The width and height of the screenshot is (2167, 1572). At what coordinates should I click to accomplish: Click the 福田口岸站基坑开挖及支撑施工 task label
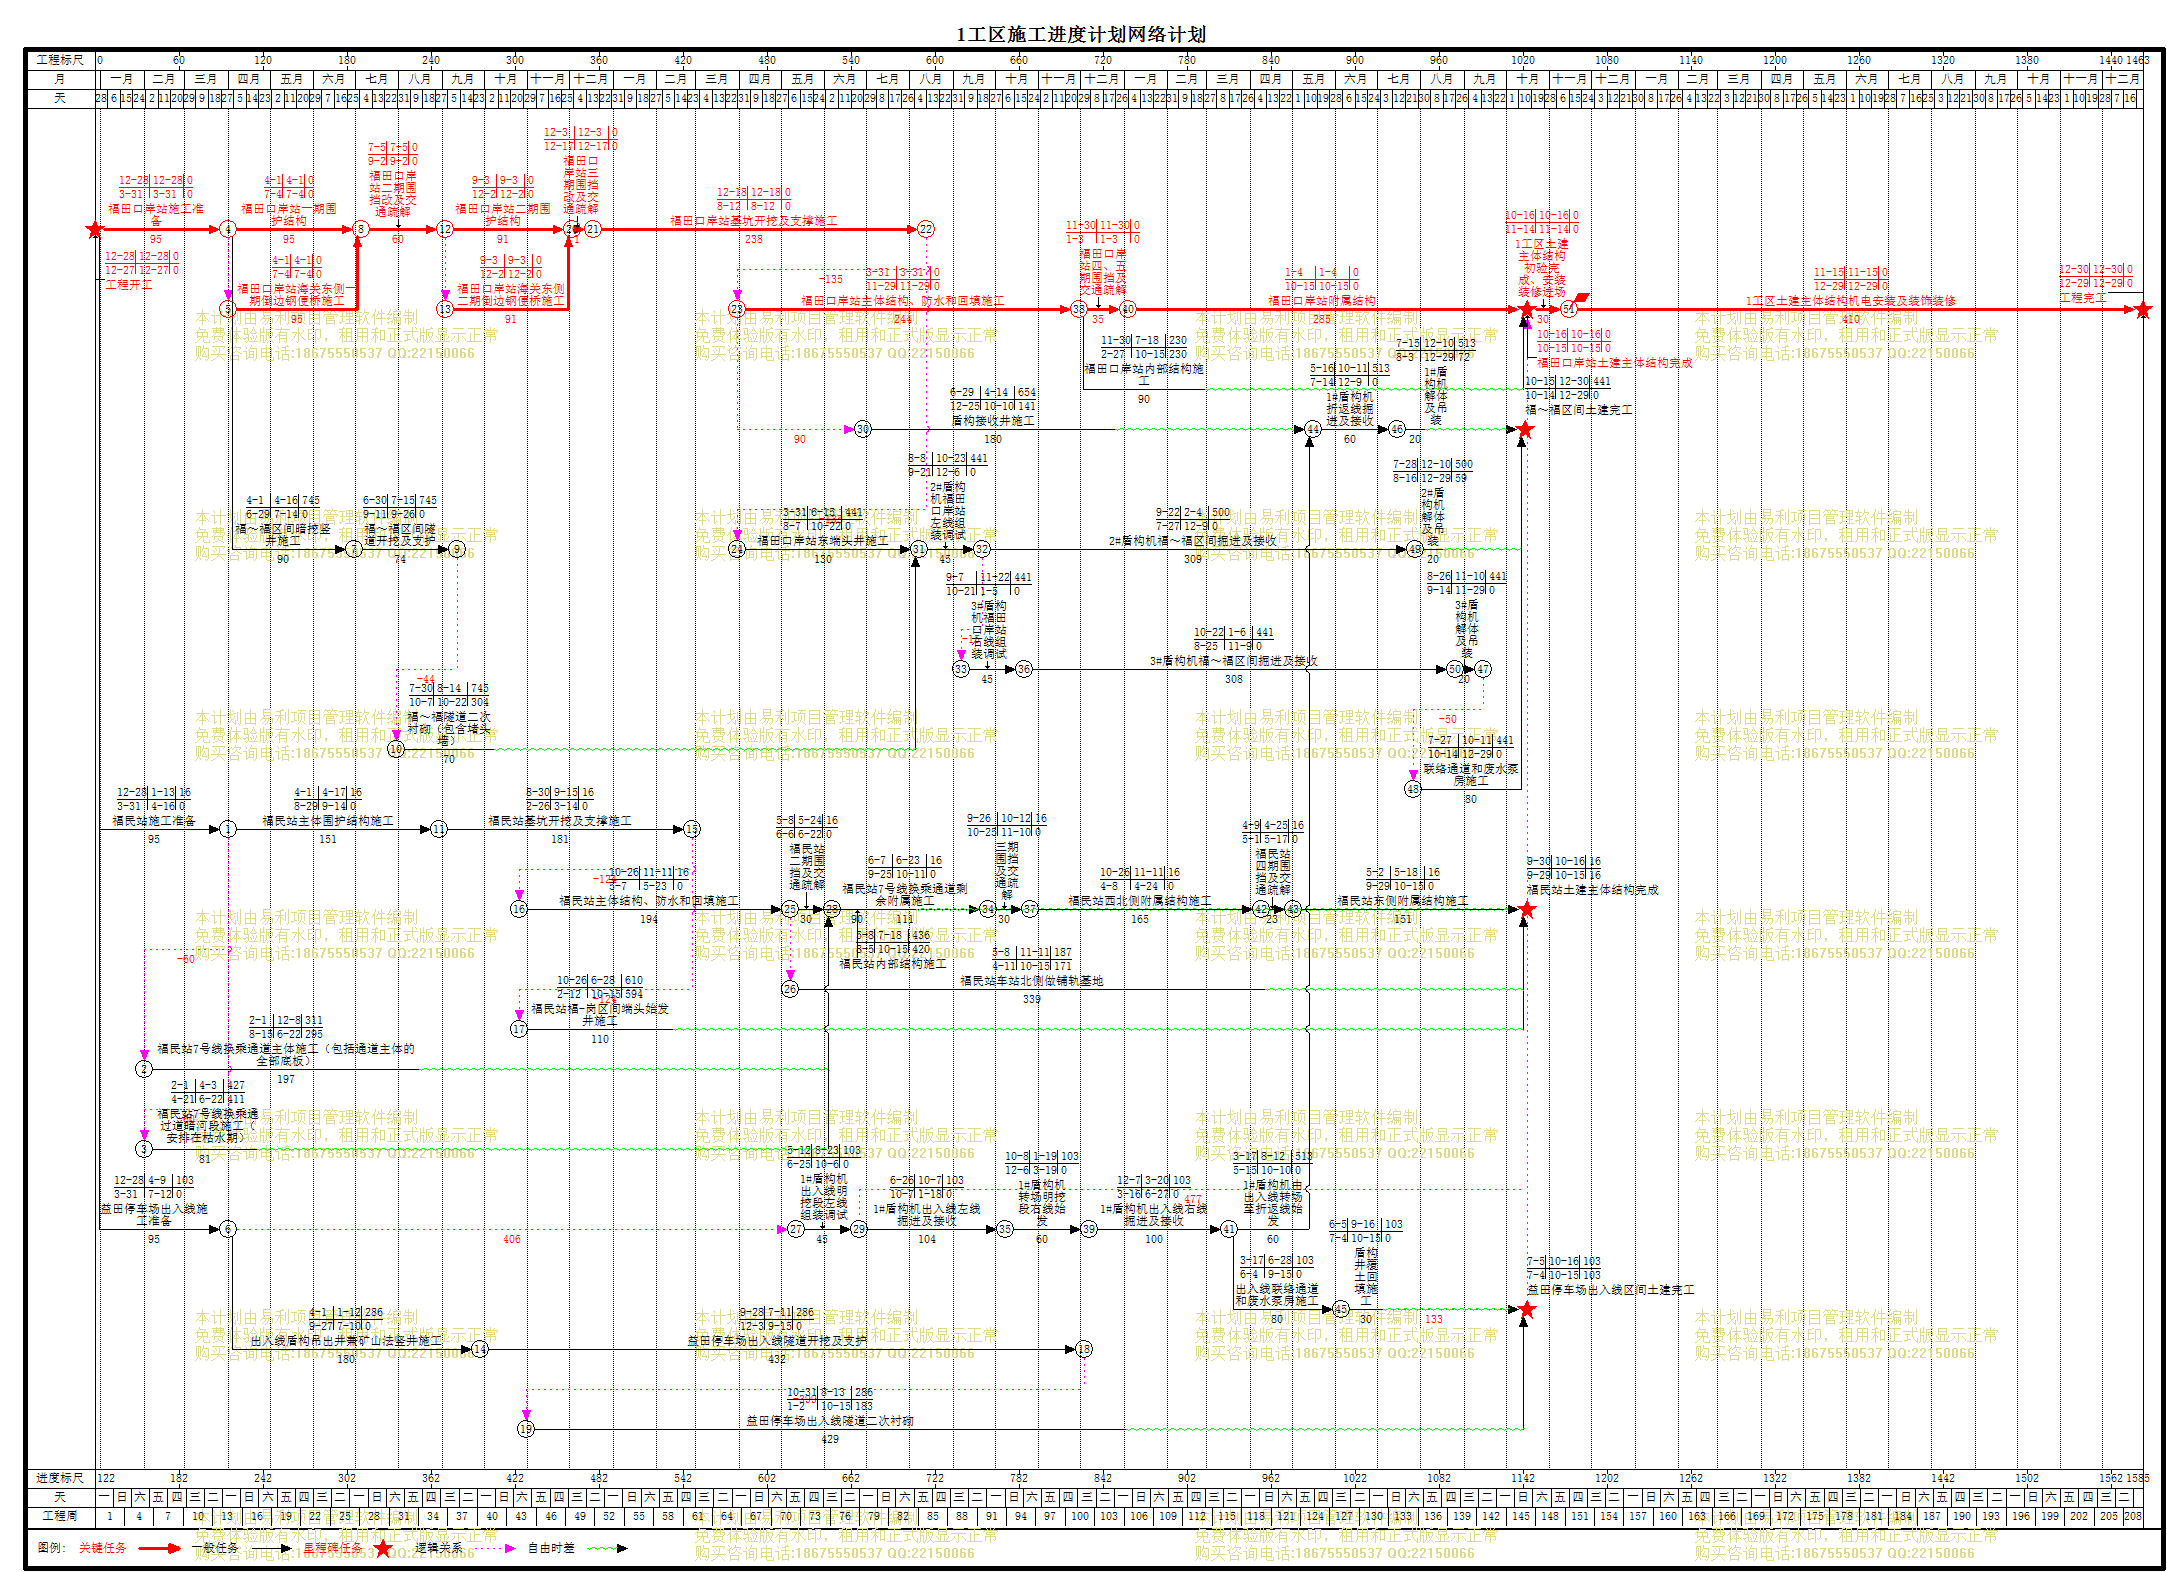coord(754,221)
